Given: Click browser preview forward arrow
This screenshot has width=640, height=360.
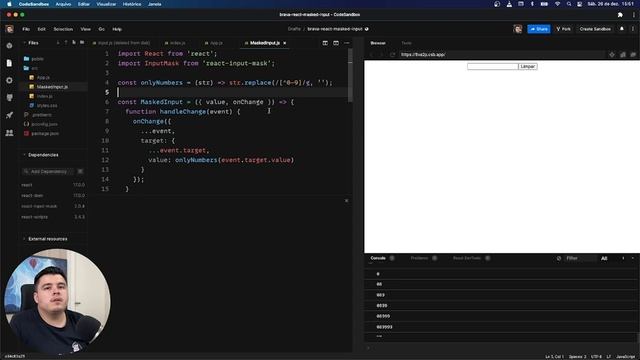Looking at the screenshot, I should coord(382,54).
